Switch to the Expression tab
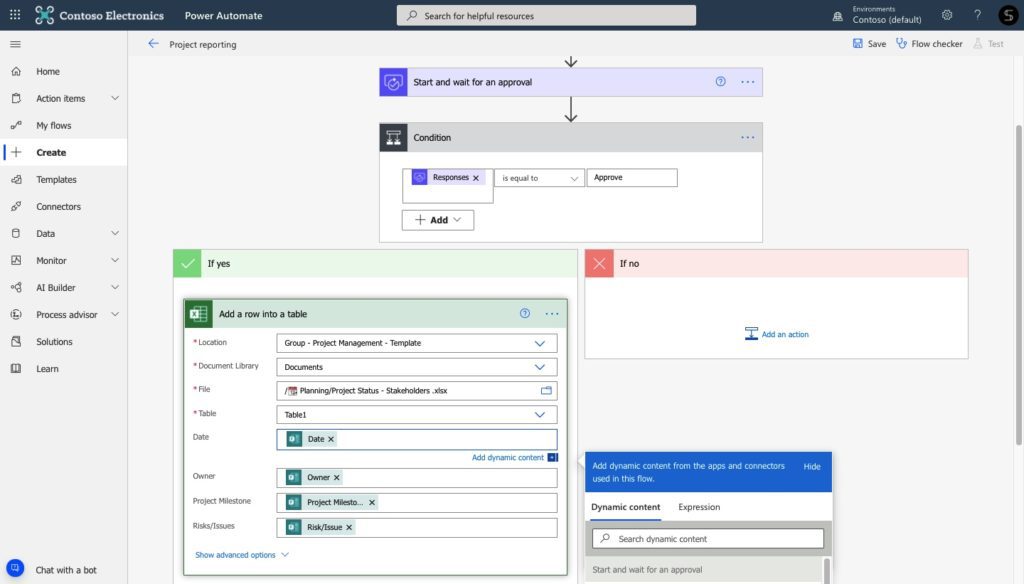Viewport: 1024px width, 584px height. [x=699, y=507]
